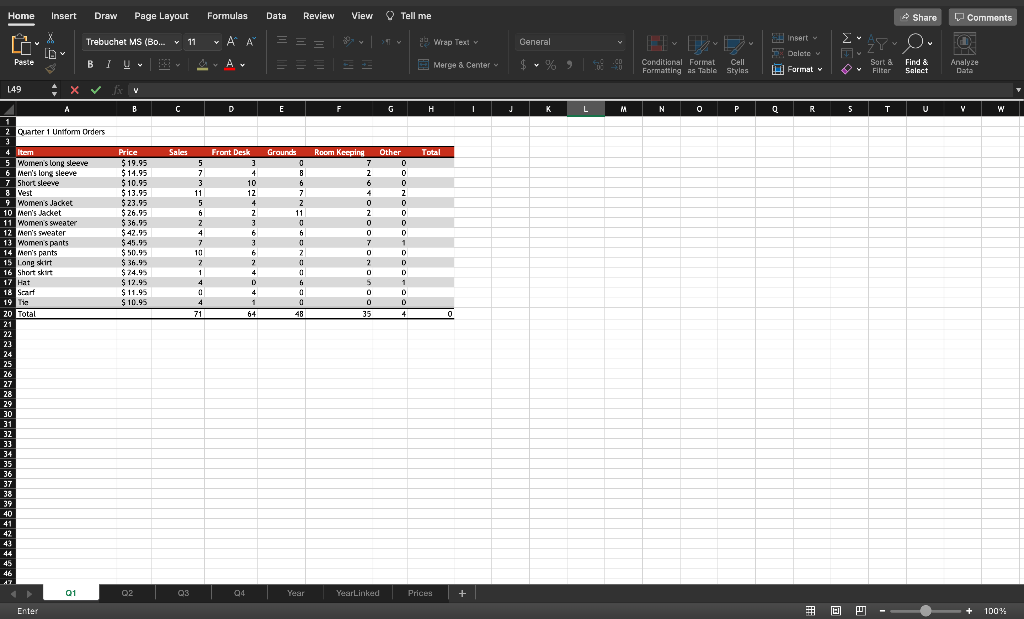Viewport: 1024px width, 619px height.
Task: Toggle Bold formatting
Action: [90, 65]
